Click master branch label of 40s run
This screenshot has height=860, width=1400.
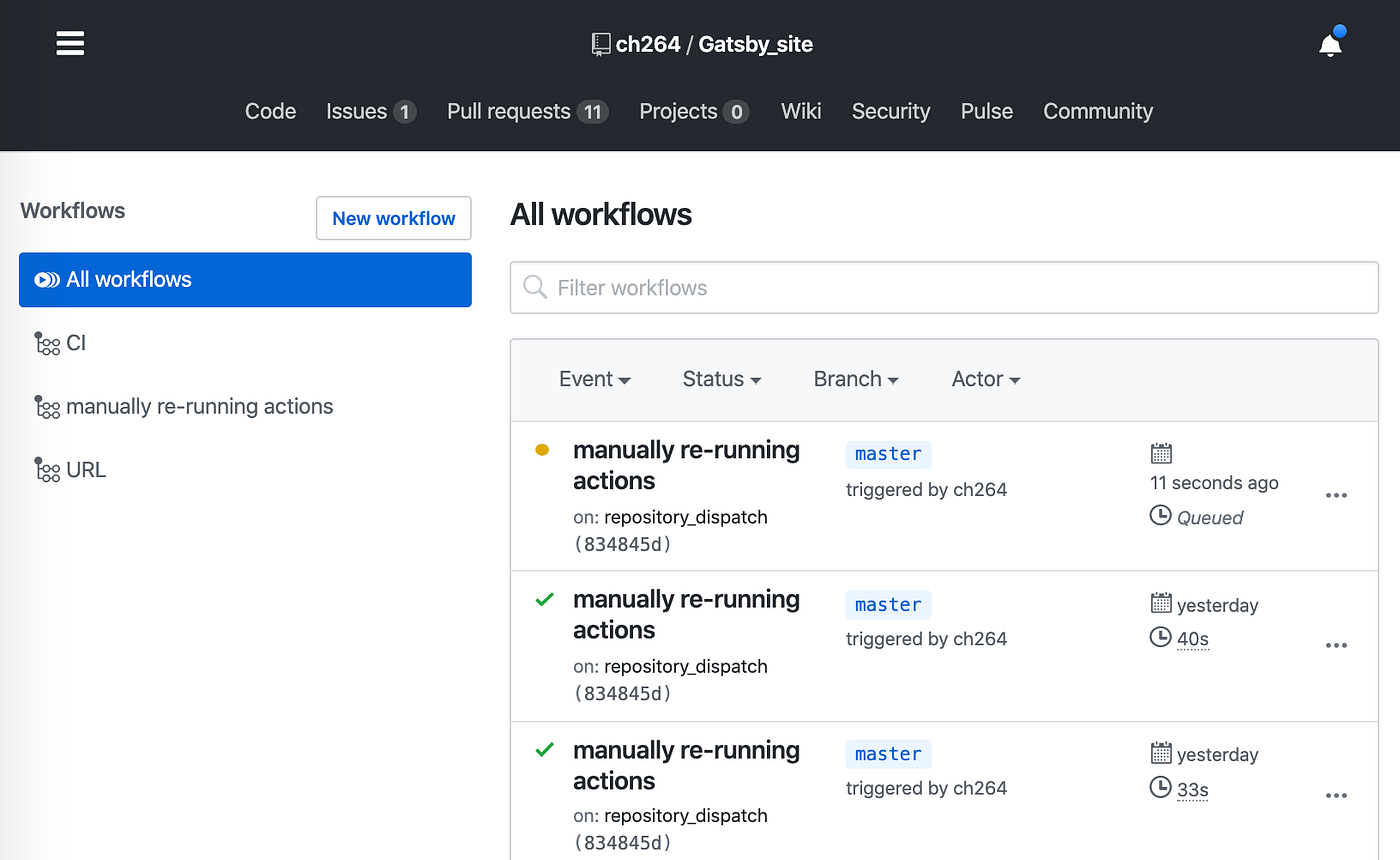(x=888, y=604)
